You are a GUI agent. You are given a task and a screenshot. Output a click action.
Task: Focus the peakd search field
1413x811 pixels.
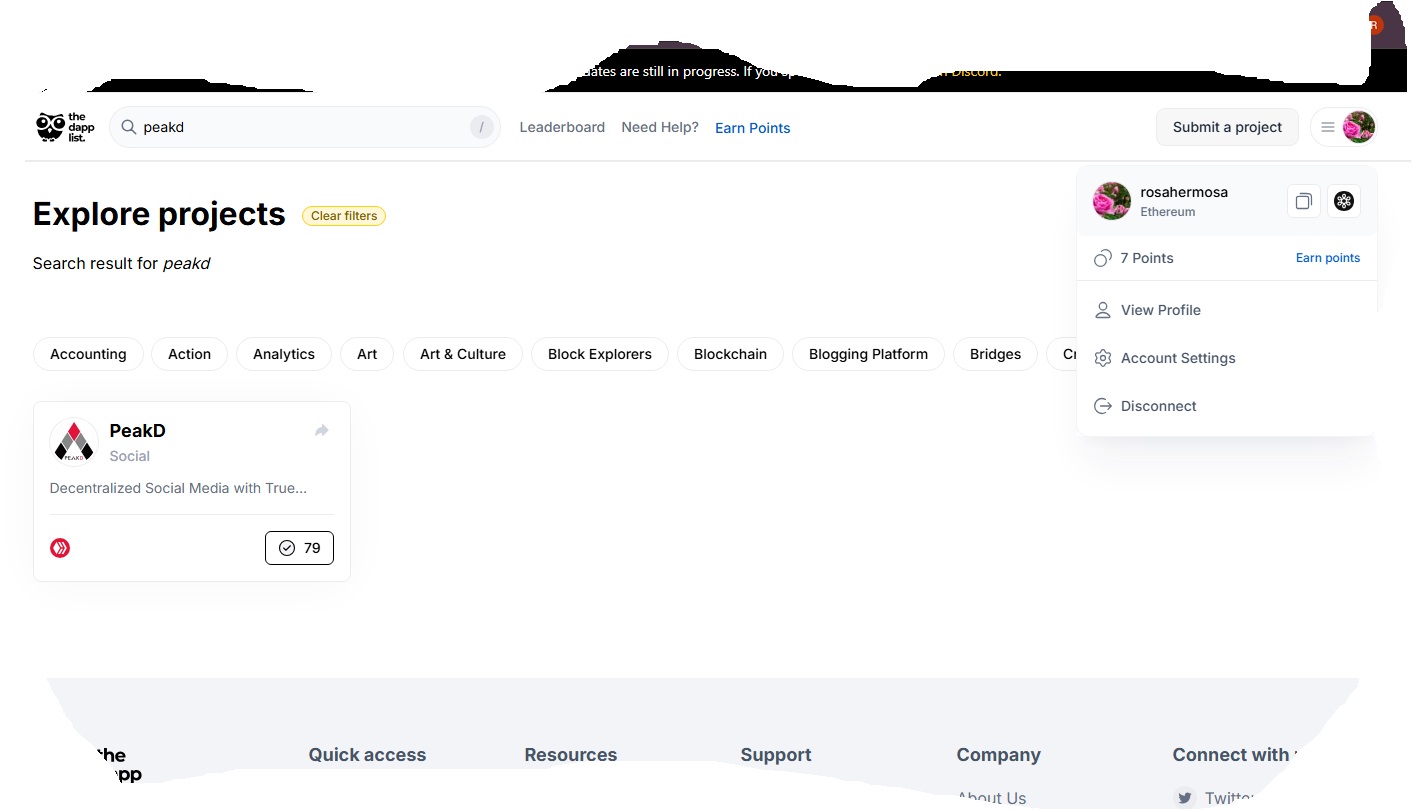click(x=304, y=127)
